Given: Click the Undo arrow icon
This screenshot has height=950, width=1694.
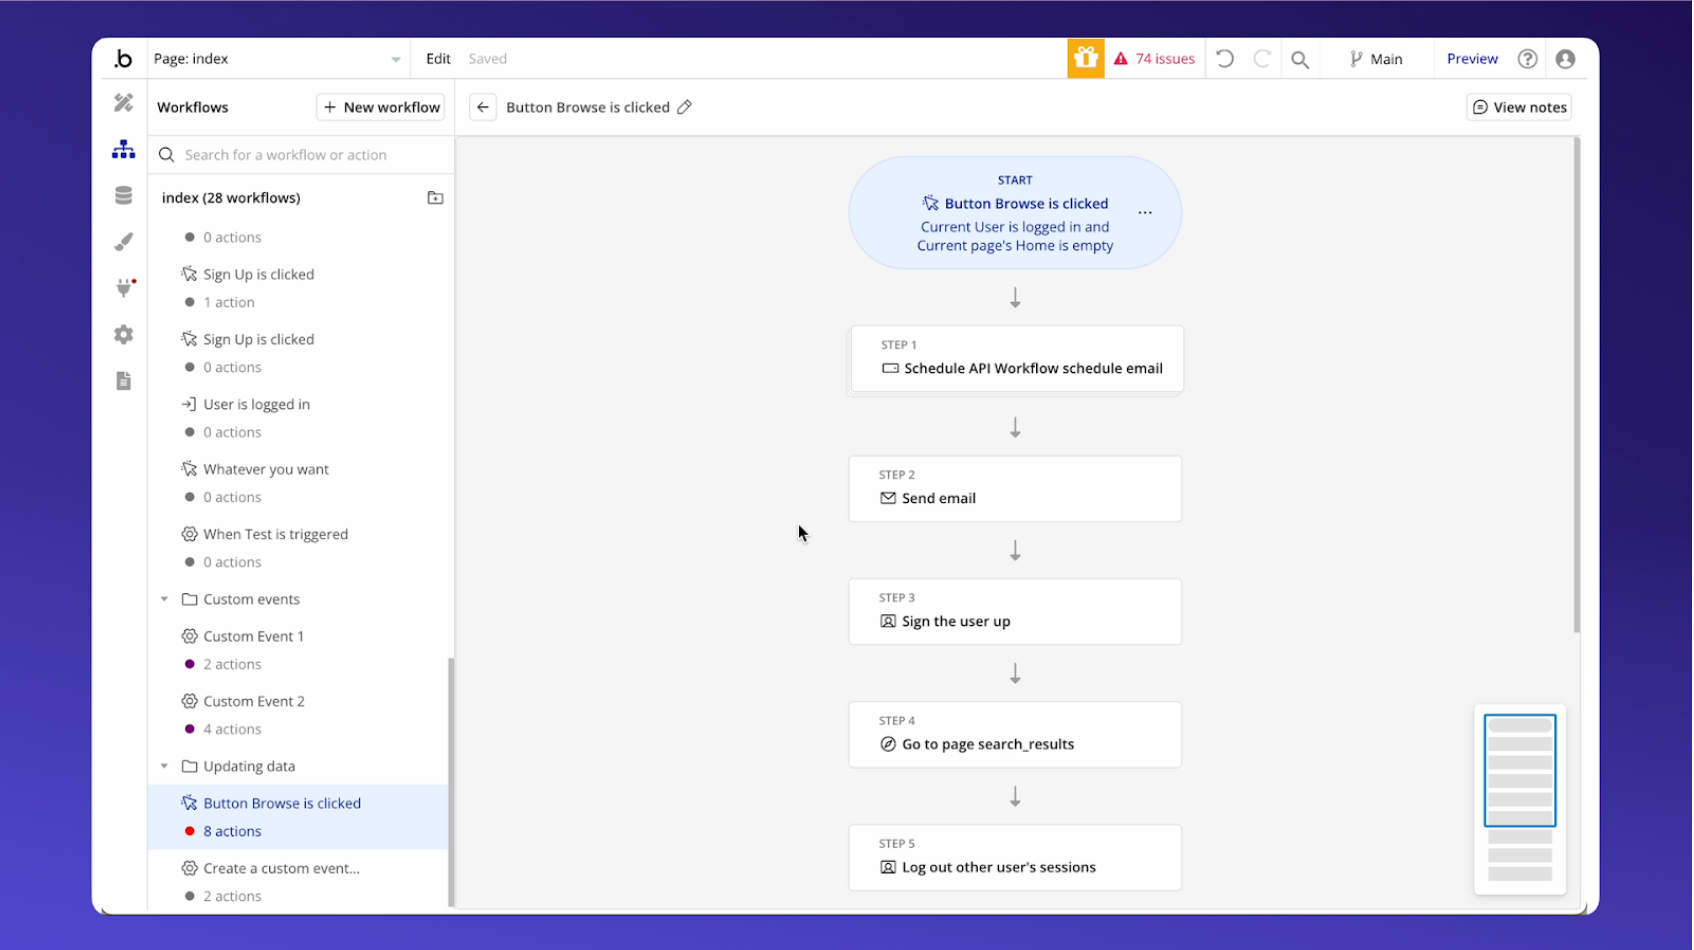Looking at the screenshot, I should [x=1224, y=58].
